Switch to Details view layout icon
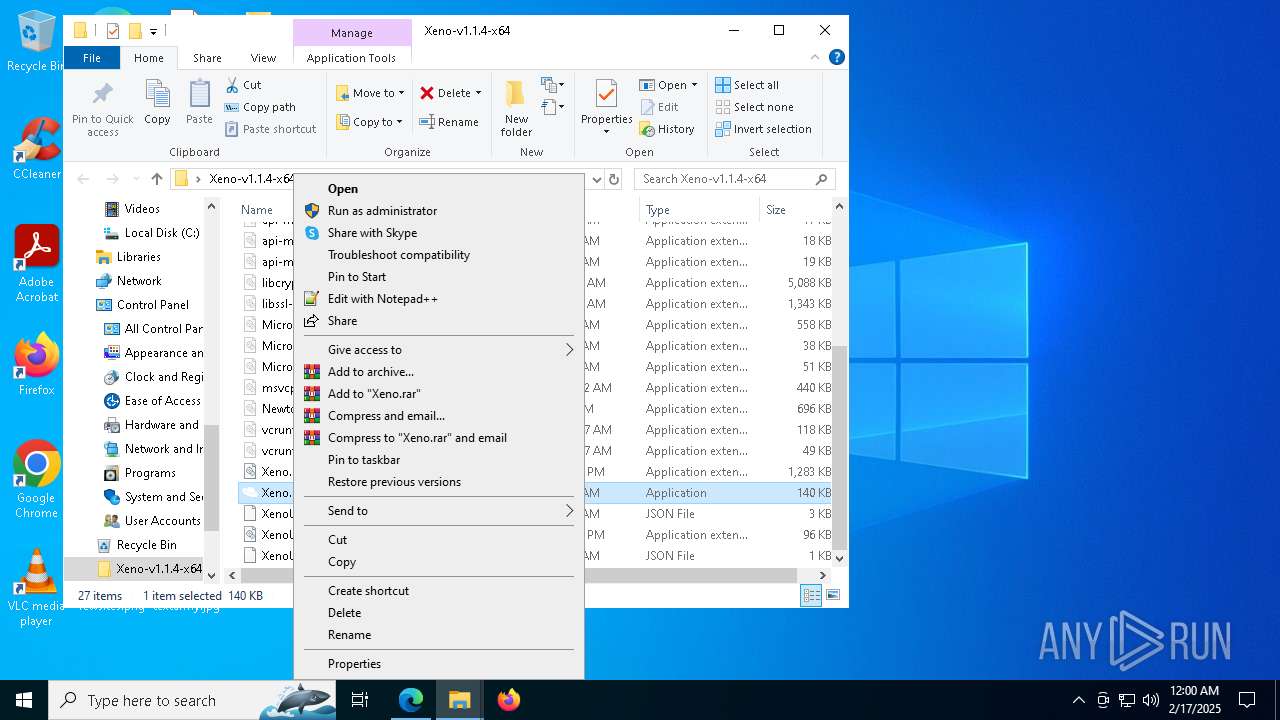Image resolution: width=1280 pixels, height=720 pixels. click(811, 595)
